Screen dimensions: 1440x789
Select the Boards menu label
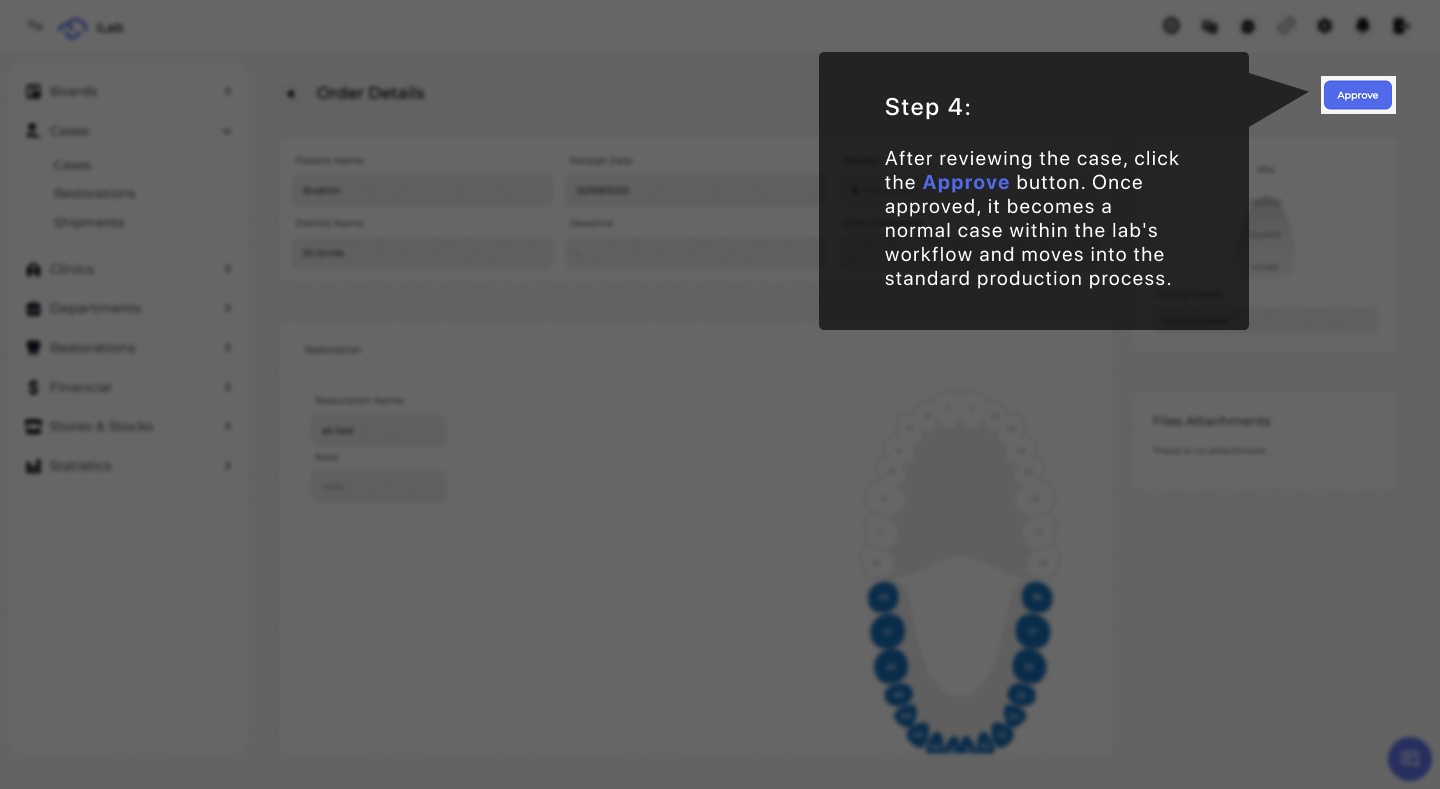click(x=74, y=91)
